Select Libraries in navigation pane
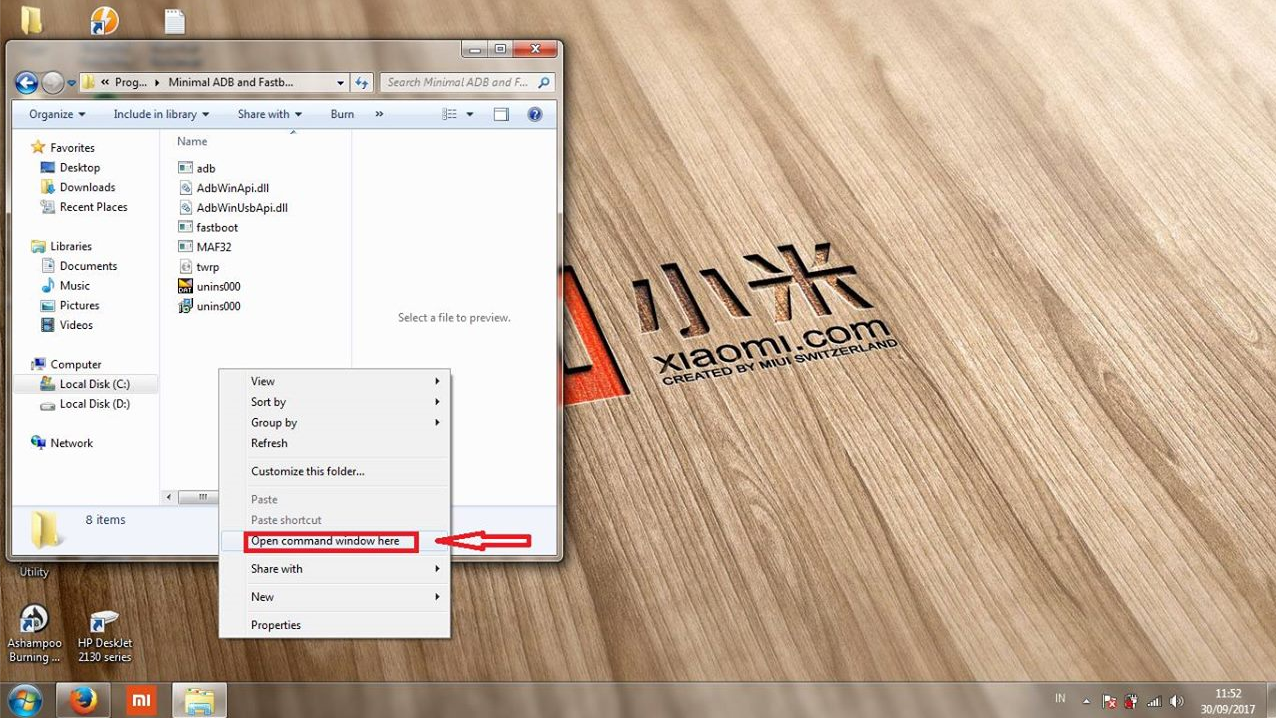 tap(61, 246)
